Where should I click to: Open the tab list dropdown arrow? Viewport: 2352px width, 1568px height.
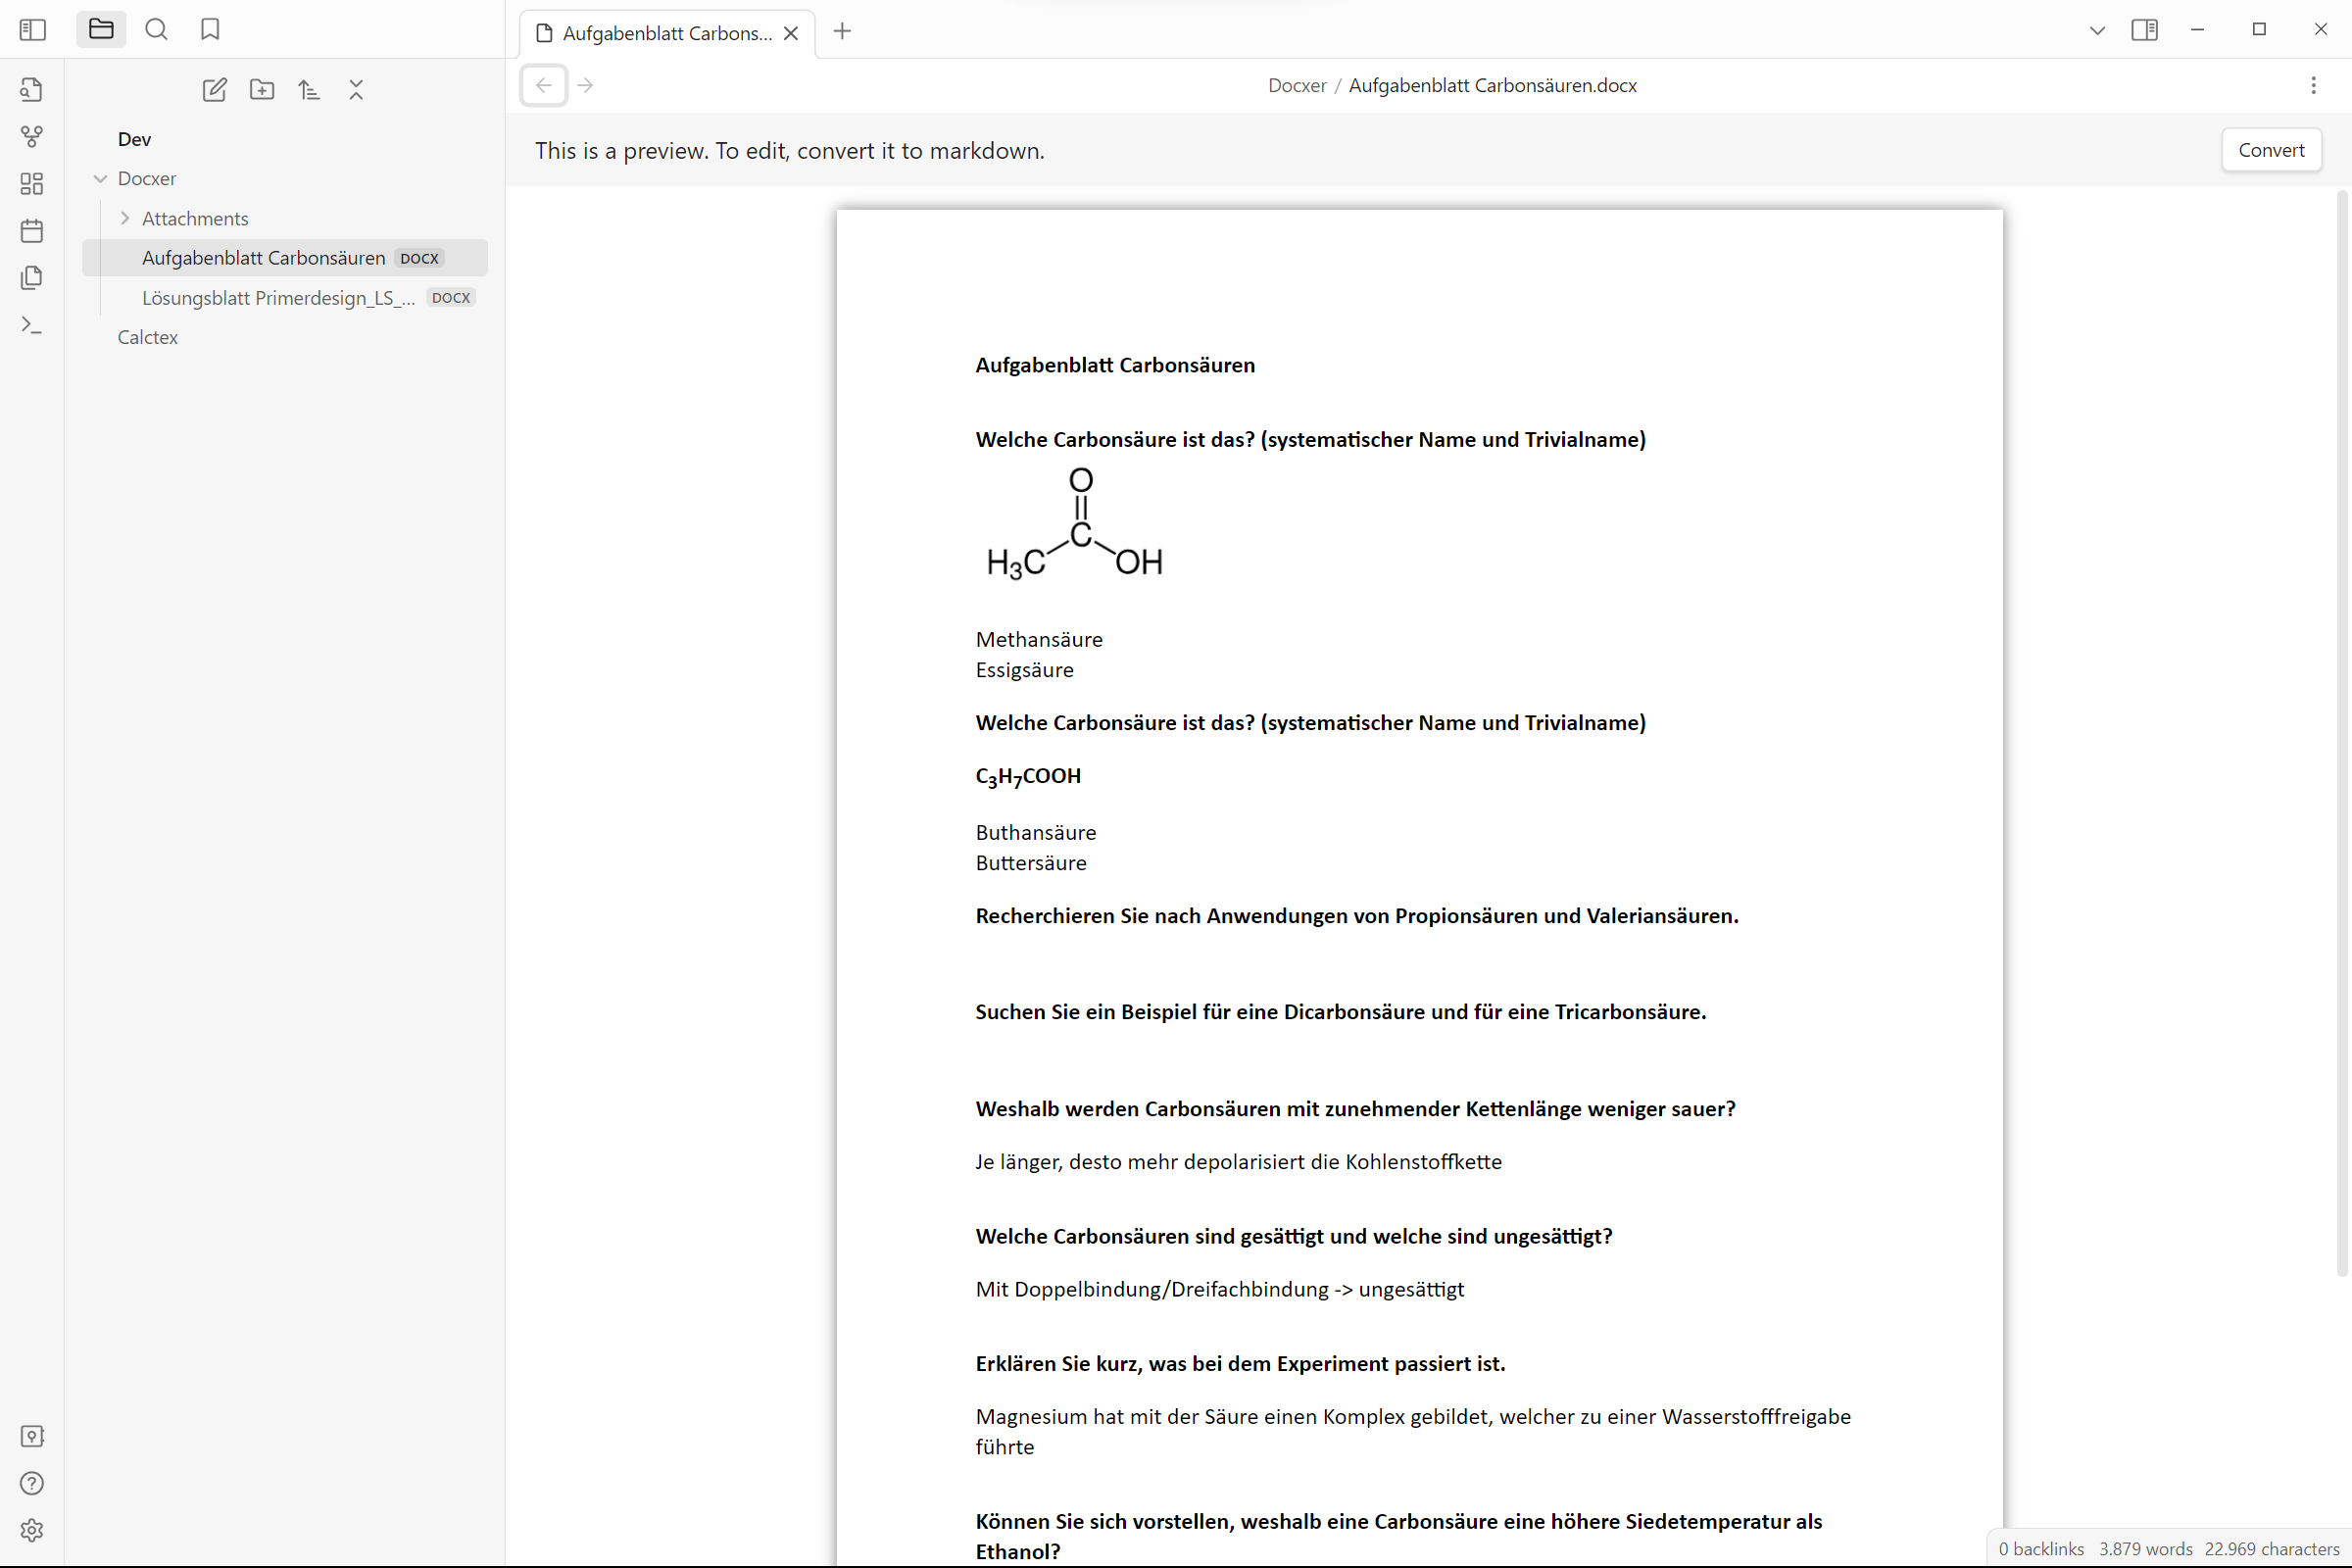coord(2097,30)
